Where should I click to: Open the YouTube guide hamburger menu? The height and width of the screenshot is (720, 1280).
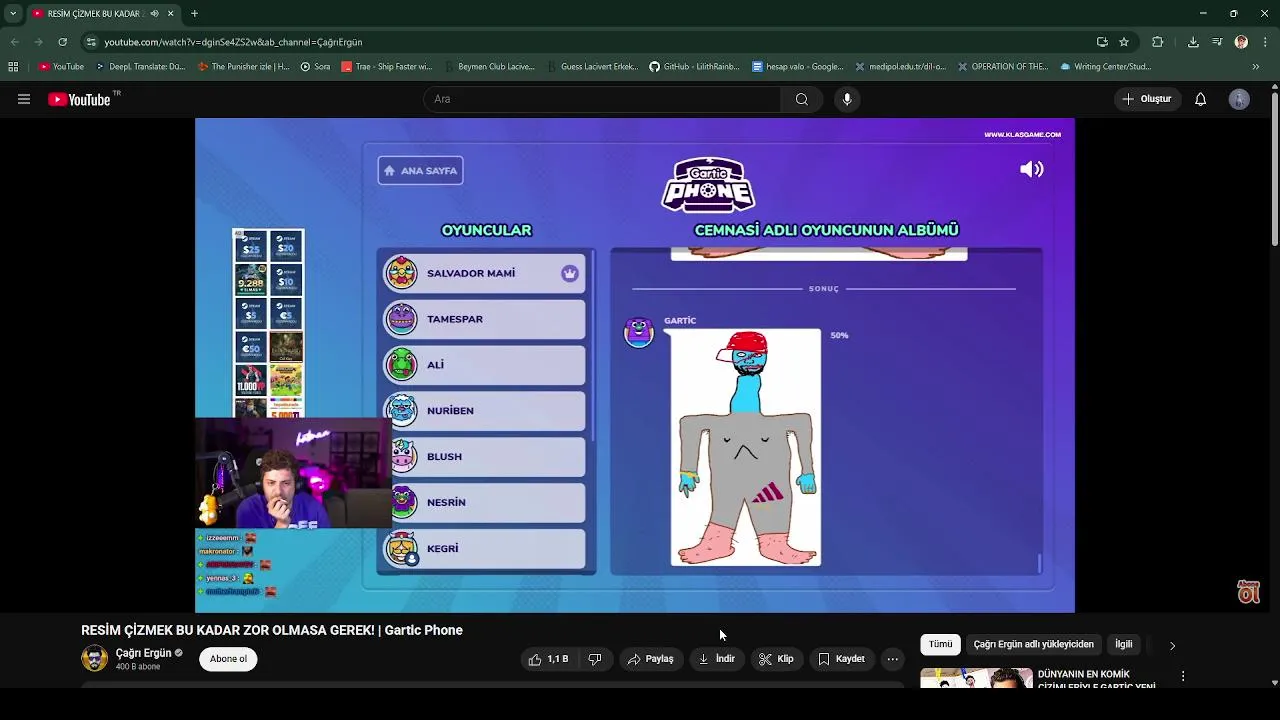point(24,99)
